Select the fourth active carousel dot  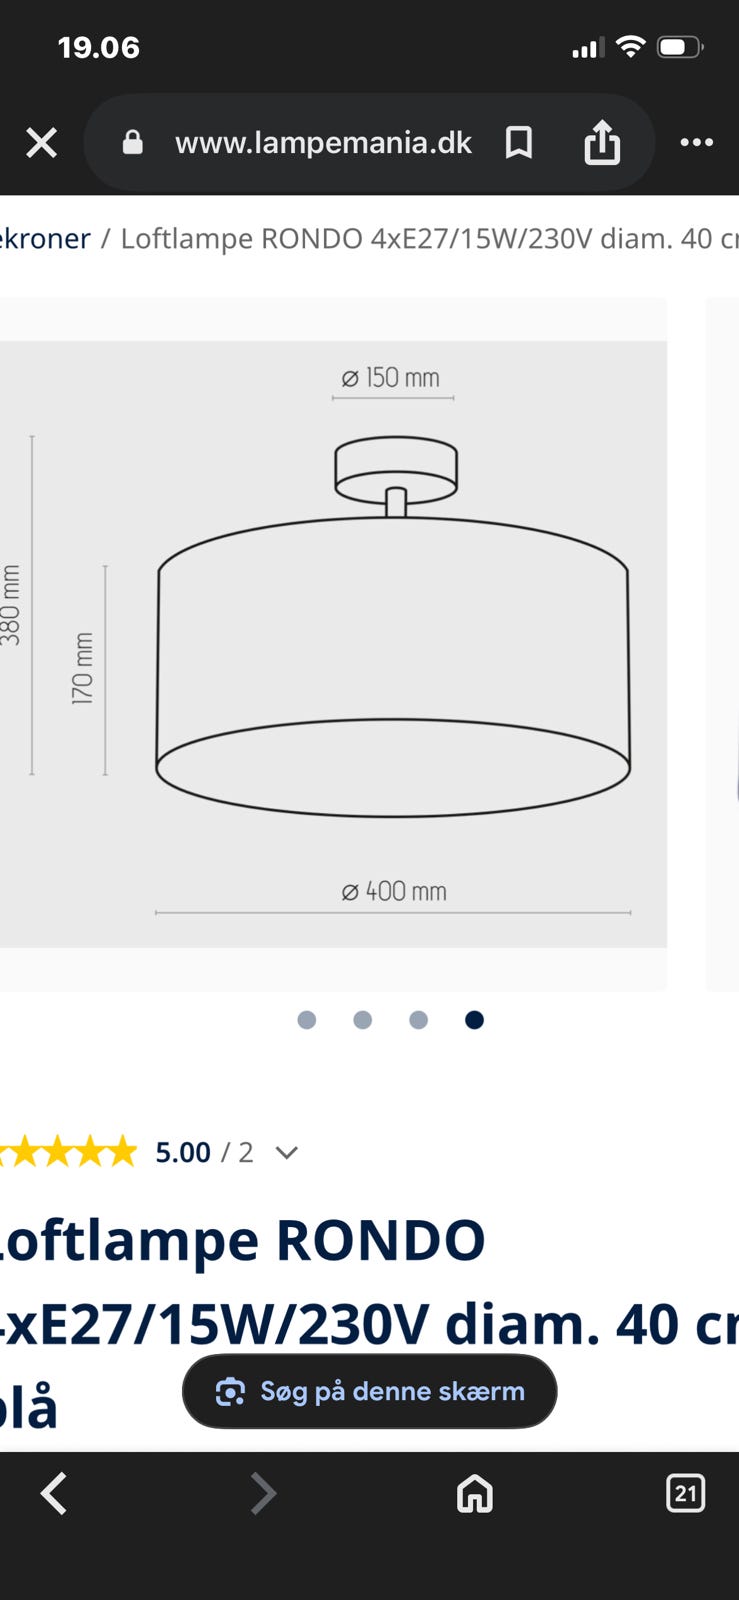(475, 1019)
